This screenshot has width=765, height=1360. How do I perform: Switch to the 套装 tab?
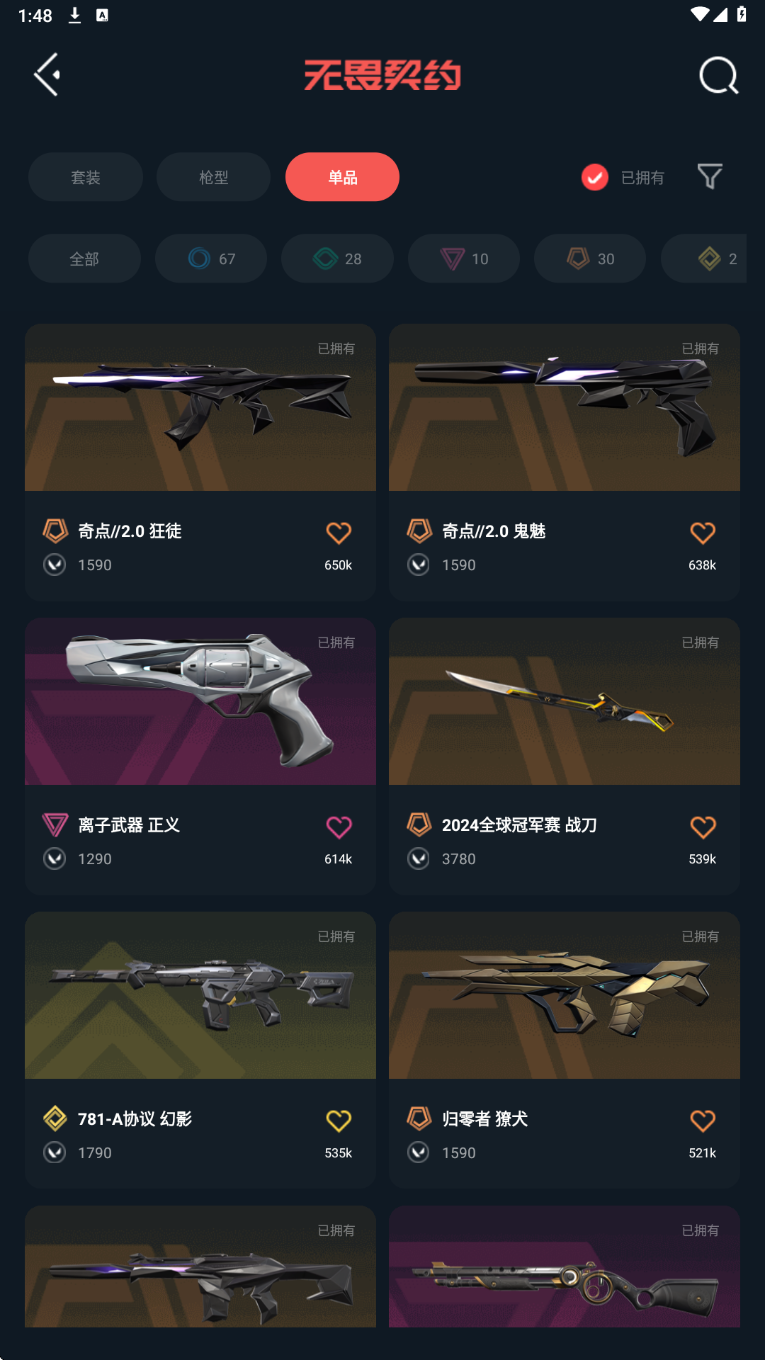point(86,177)
